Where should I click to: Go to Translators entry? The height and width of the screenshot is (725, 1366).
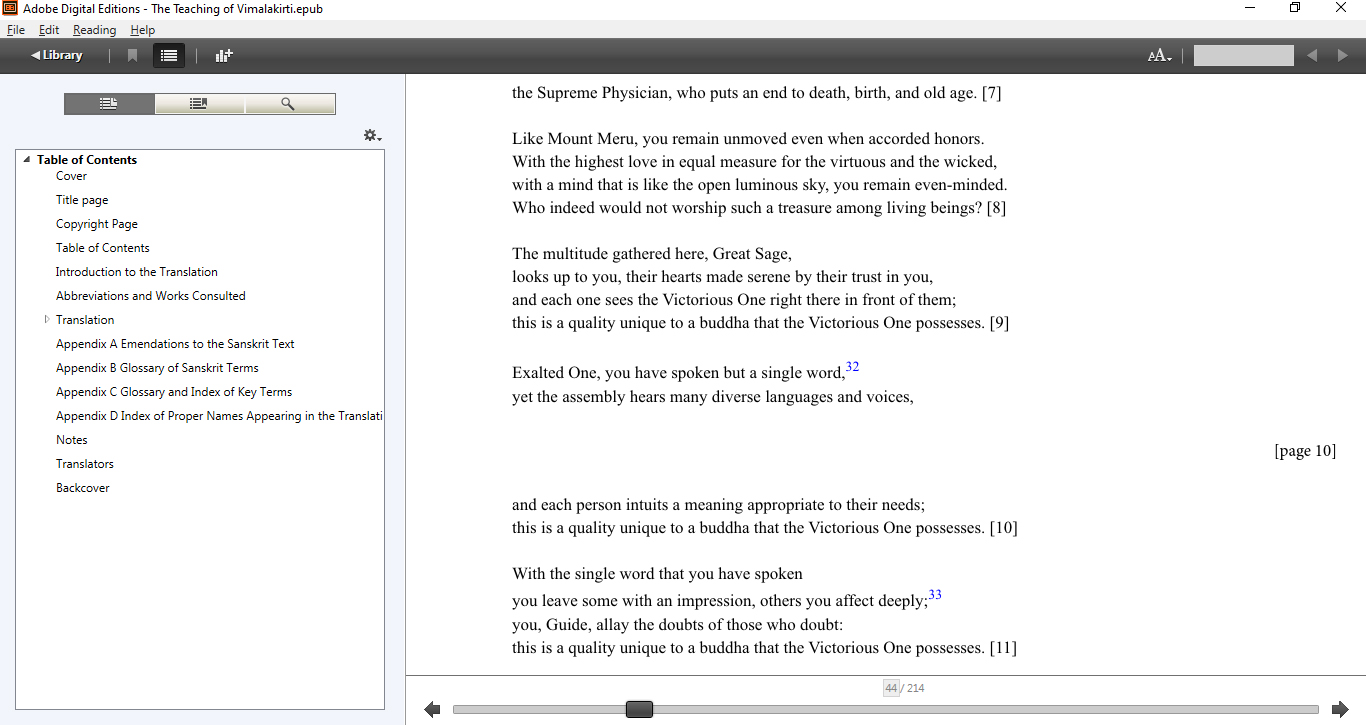(x=85, y=464)
